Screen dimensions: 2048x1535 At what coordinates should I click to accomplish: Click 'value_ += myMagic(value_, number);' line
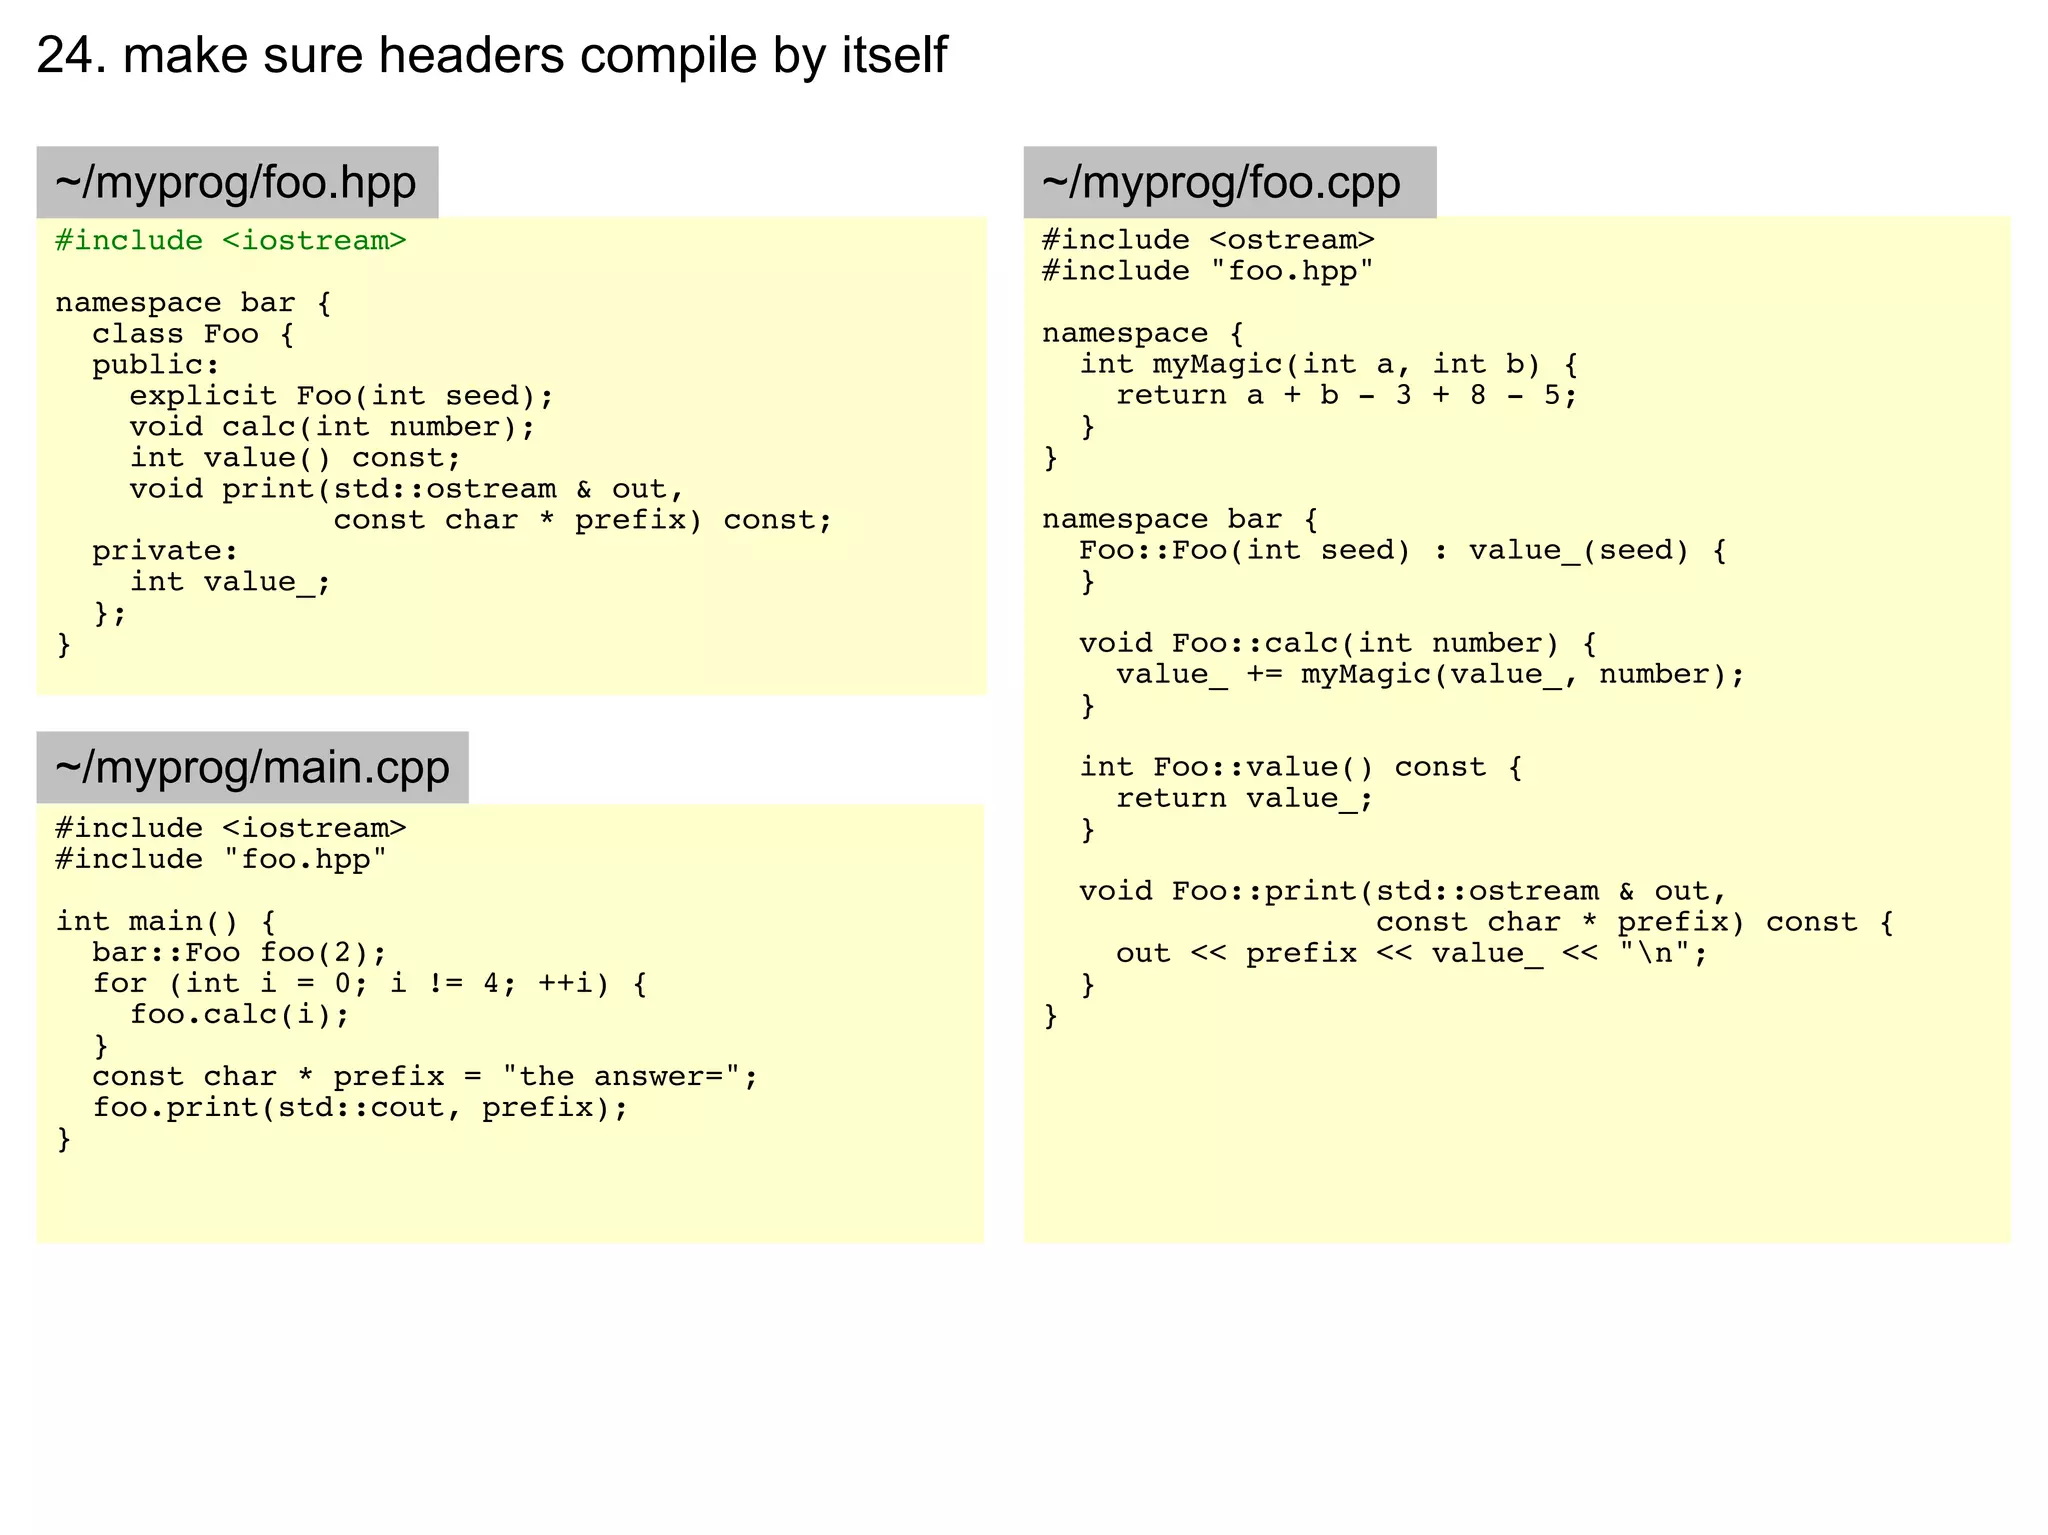tap(1431, 674)
